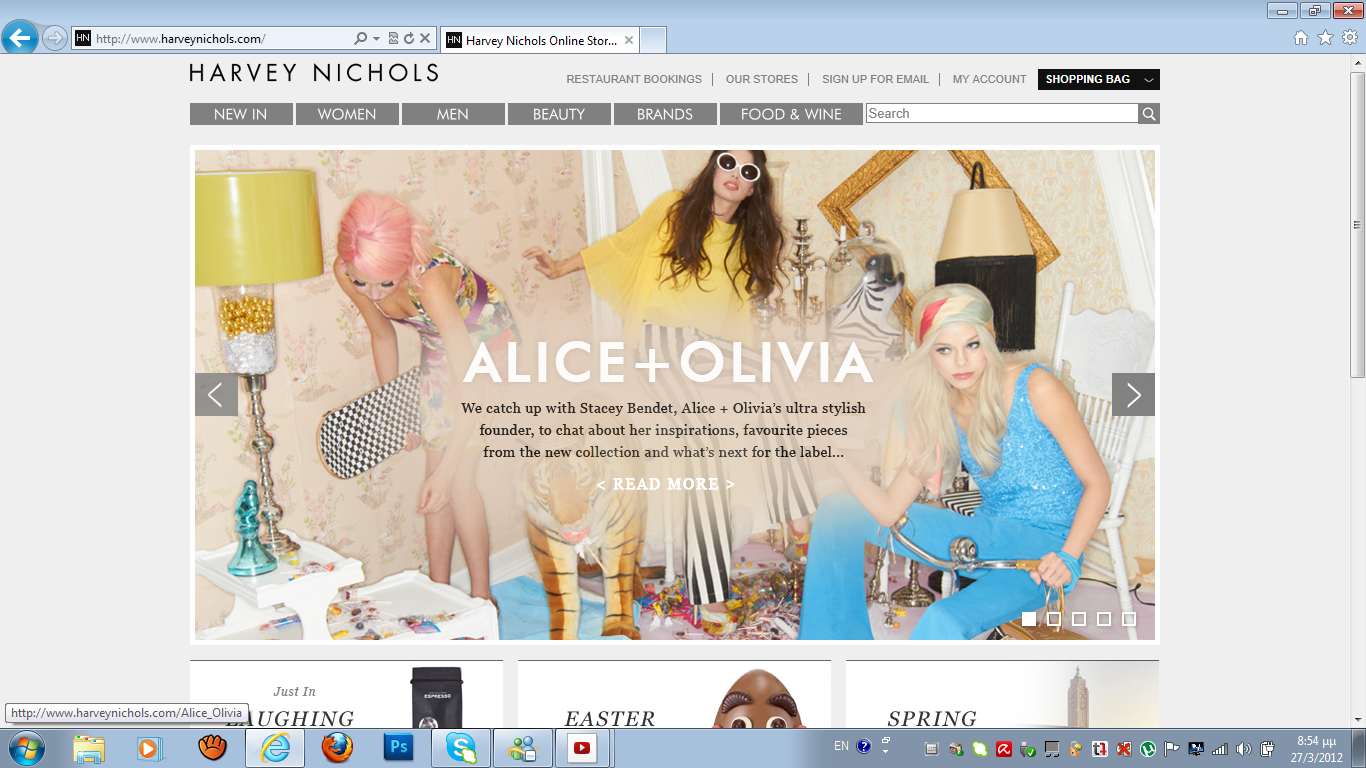Launch Photoshop from the taskbar
1366x768 pixels.
pos(399,748)
